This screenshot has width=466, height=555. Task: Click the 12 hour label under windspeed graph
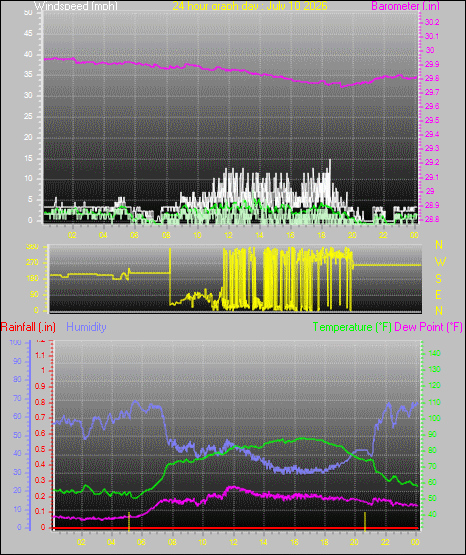pyautogui.click(x=228, y=235)
